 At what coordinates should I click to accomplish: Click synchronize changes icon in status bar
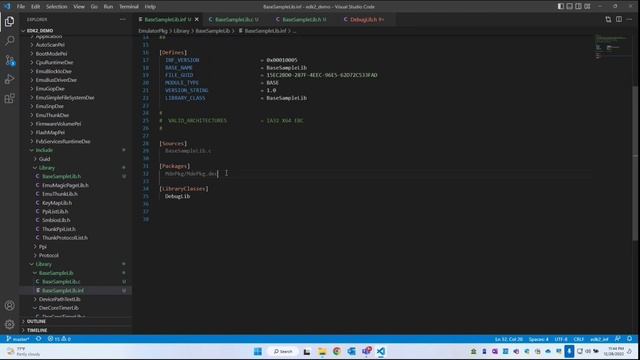[38, 339]
